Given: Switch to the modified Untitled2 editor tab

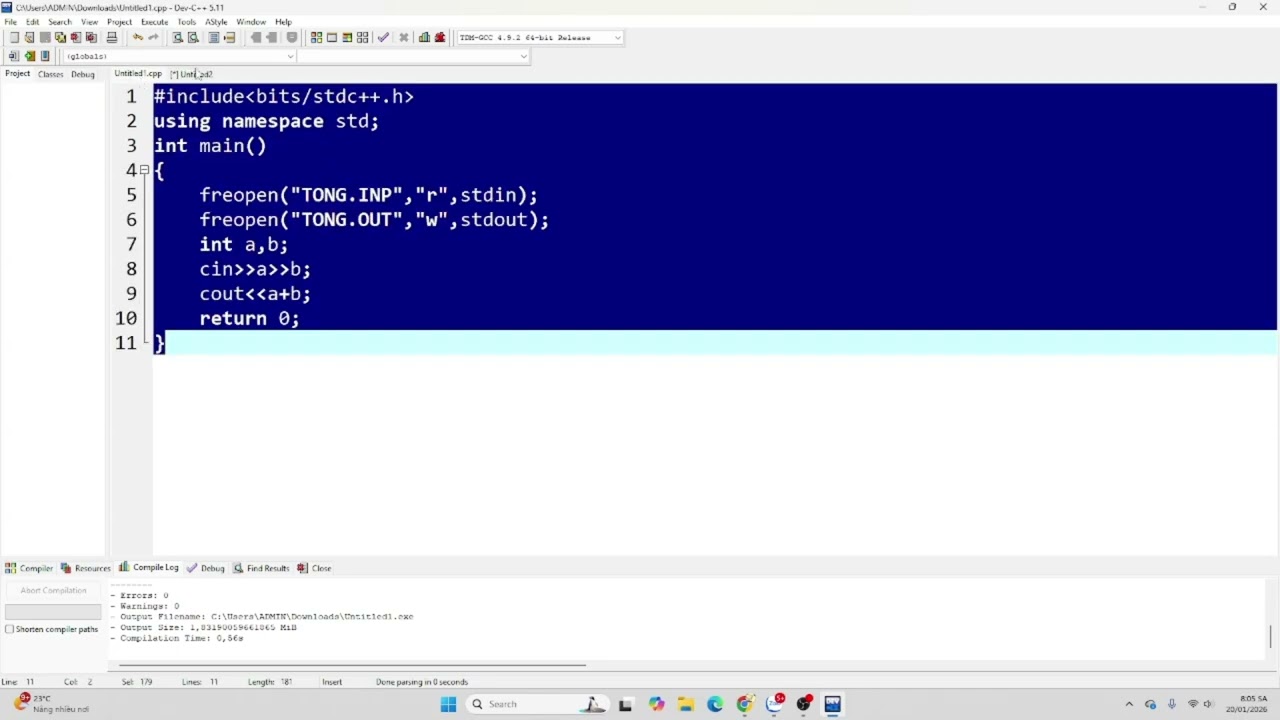Looking at the screenshot, I should pos(192,74).
